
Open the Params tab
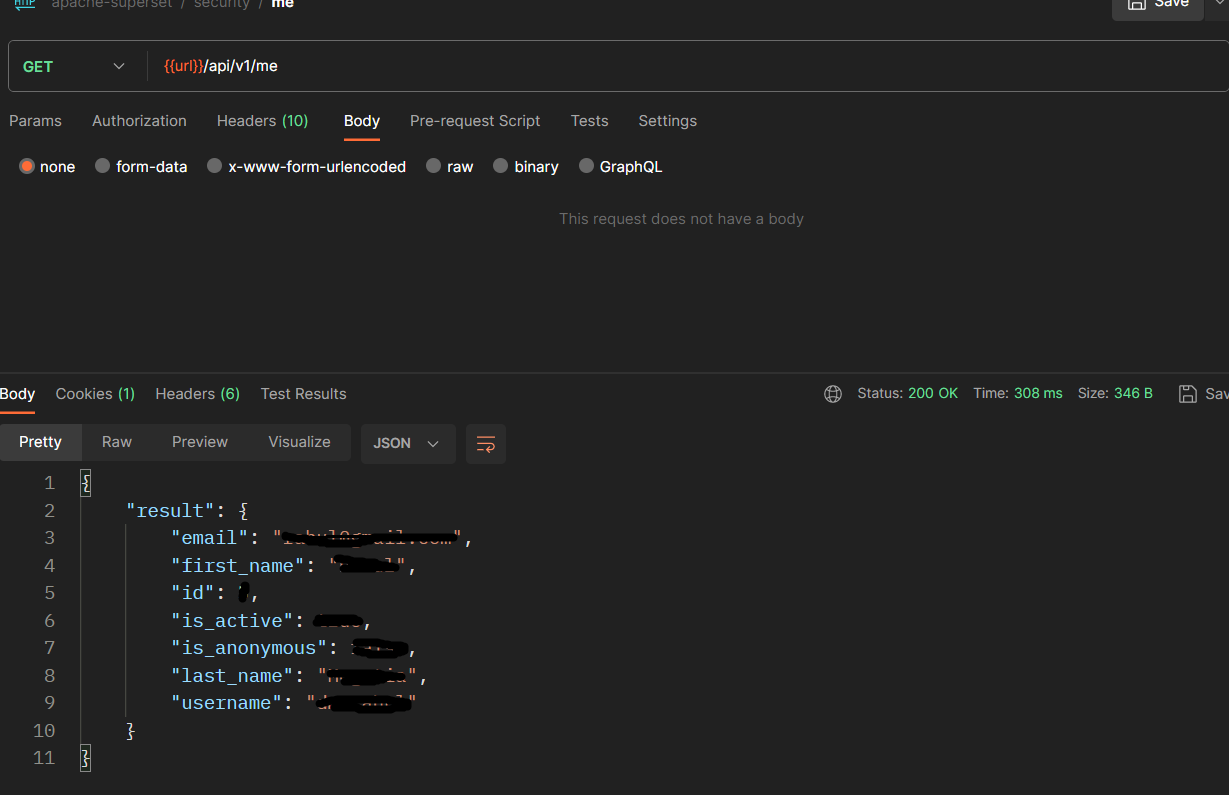pyautogui.click(x=35, y=121)
